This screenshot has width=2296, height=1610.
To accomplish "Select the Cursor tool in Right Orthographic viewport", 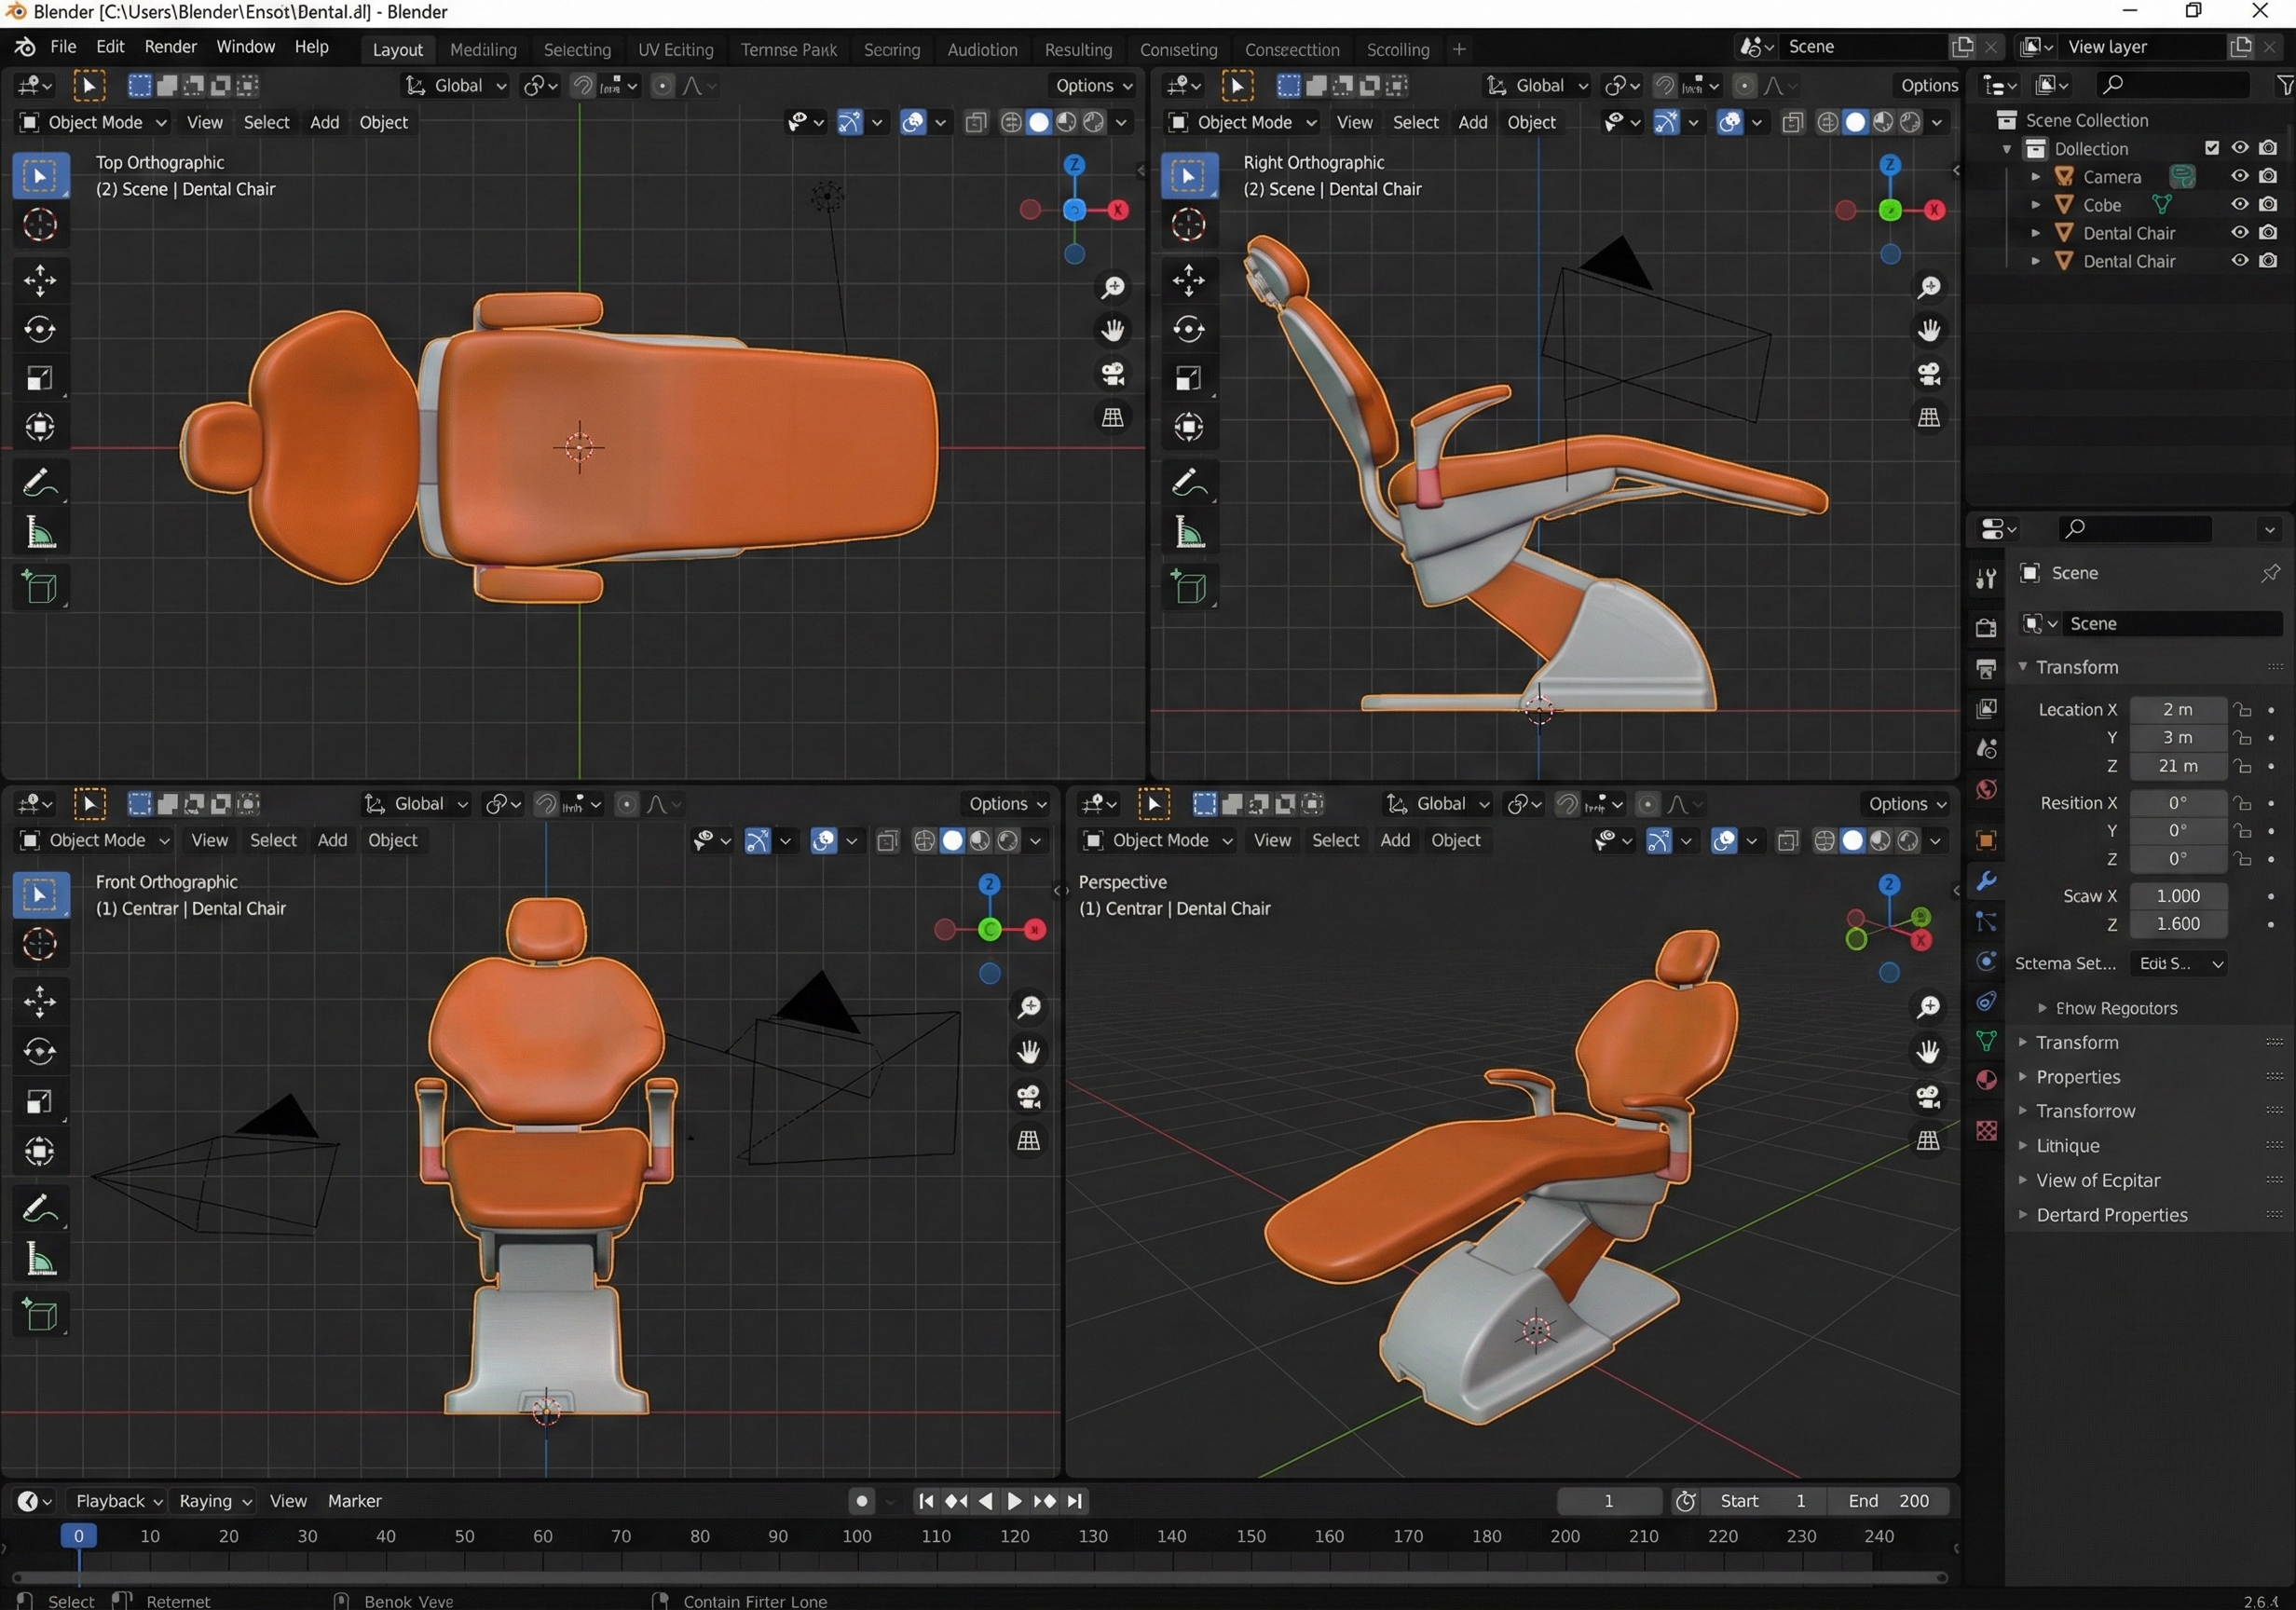I will coord(1188,225).
